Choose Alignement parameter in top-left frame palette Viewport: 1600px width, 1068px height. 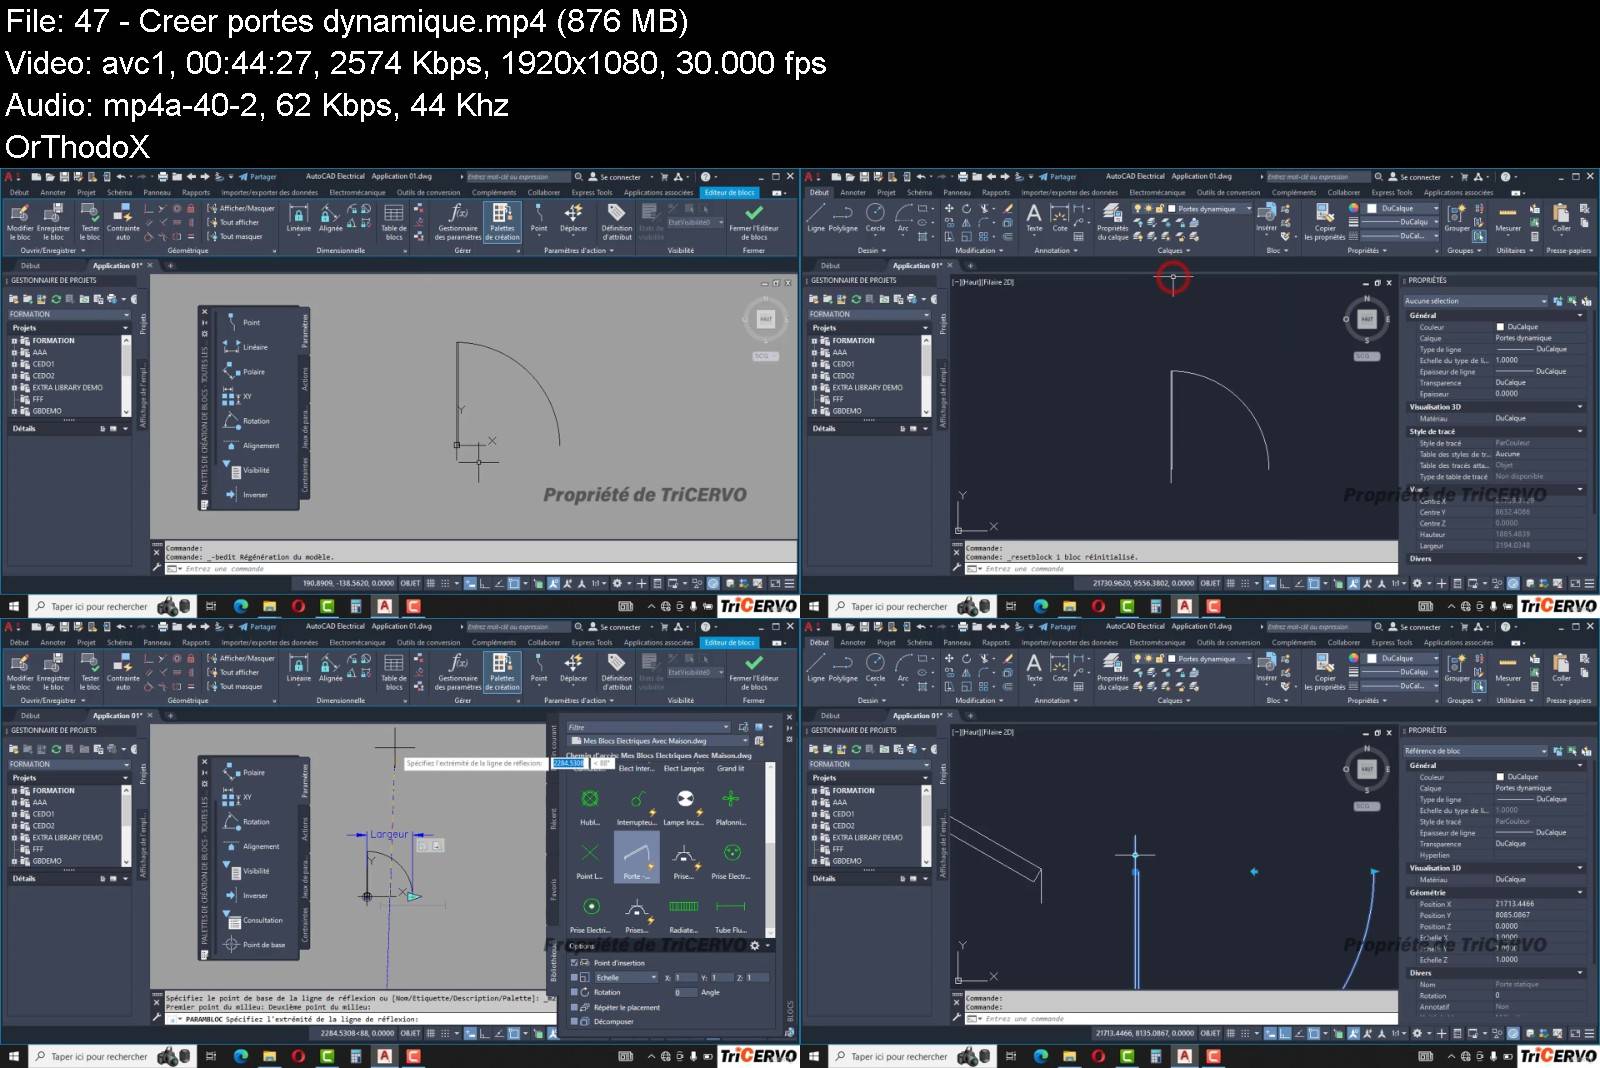click(250, 445)
